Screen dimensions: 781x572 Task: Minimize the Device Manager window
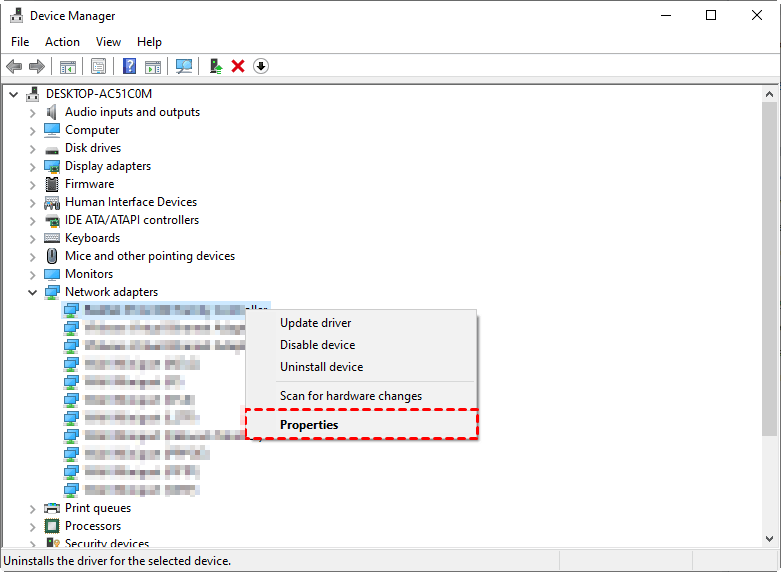(x=666, y=15)
